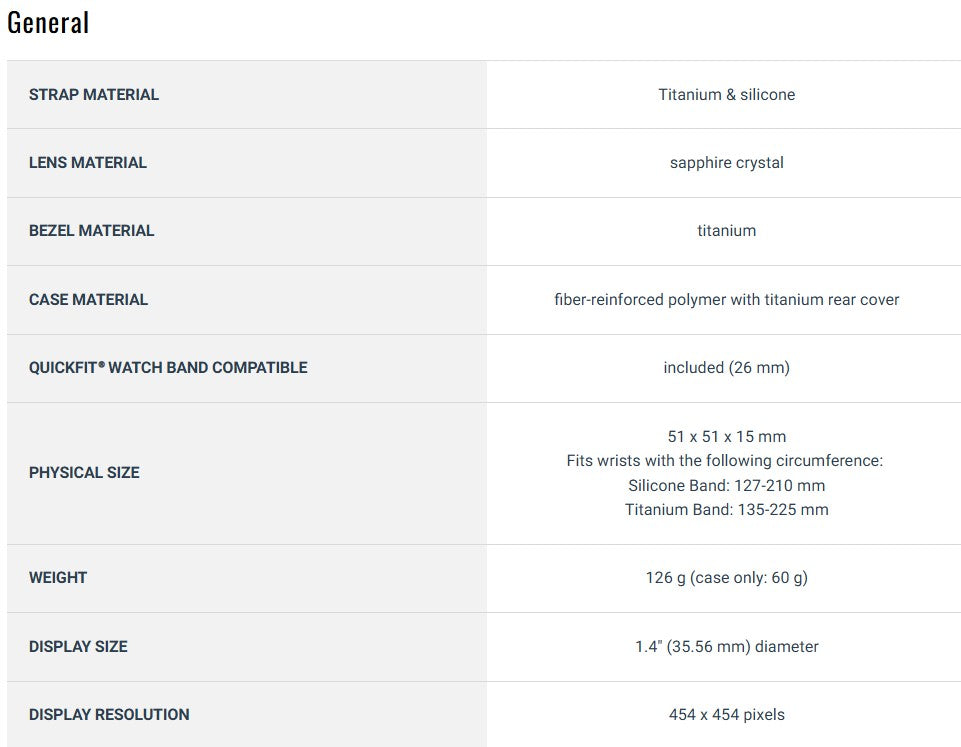Click the included (26 mm) value
This screenshot has width=961, height=747.
coord(726,368)
